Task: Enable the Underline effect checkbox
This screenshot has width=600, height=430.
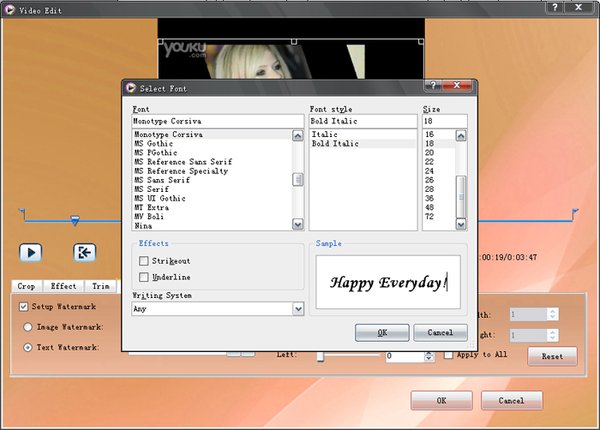Action: 144,277
